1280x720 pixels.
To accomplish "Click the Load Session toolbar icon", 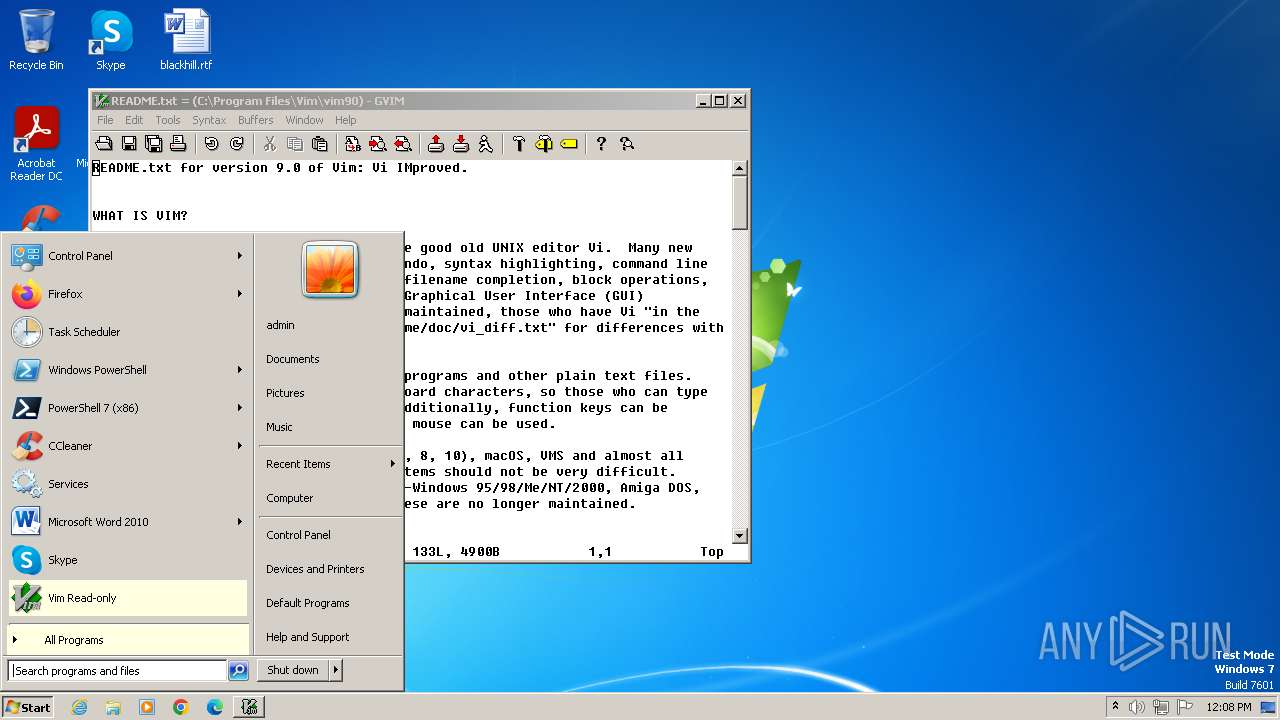I will 436,144.
